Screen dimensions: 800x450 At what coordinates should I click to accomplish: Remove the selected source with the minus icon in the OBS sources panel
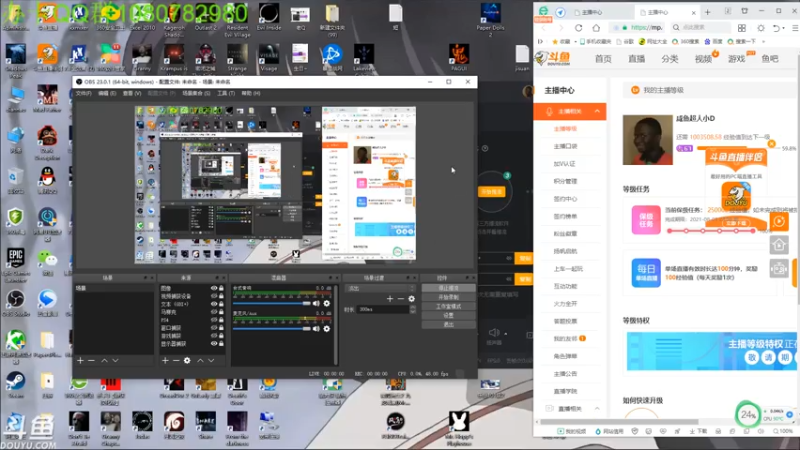(176, 361)
